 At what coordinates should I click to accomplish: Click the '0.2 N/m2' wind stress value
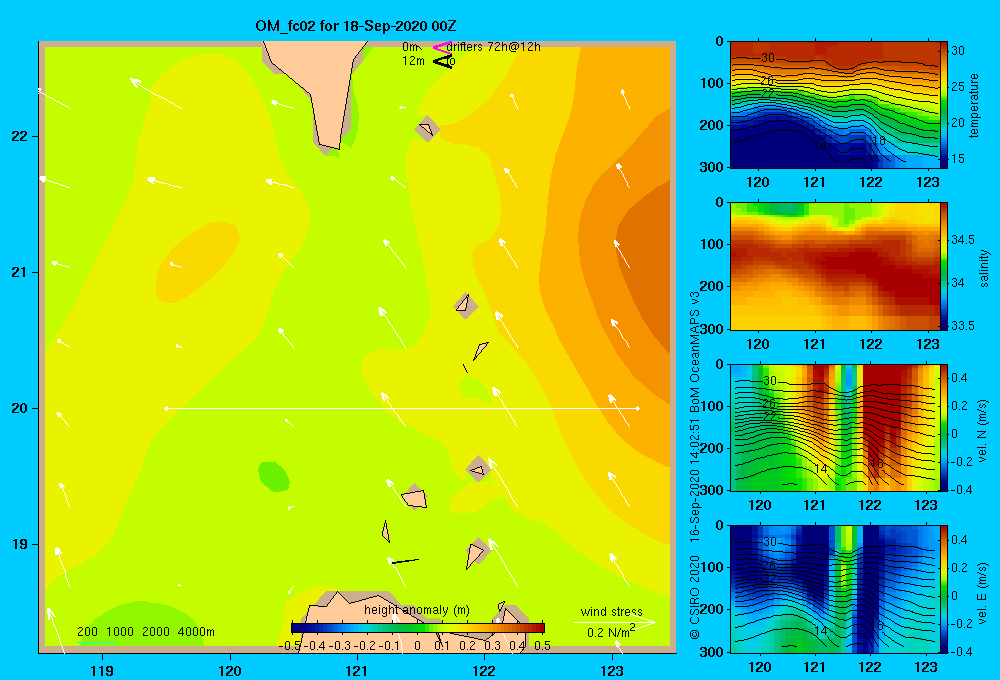(x=611, y=632)
